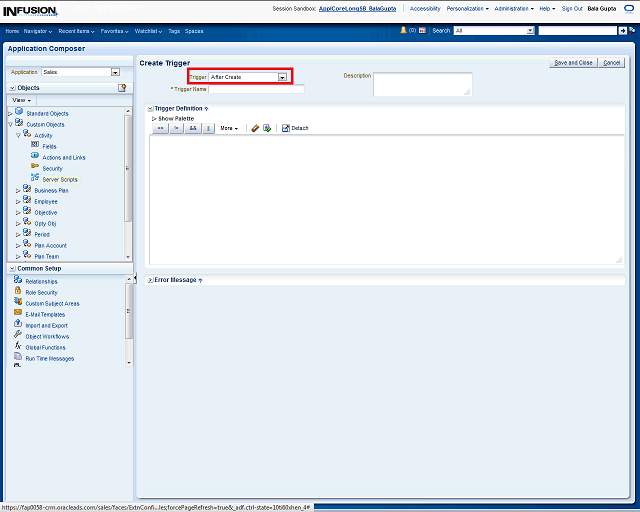Click the Fields icon under Activity
This screenshot has width=640, height=512.
(35, 145)
